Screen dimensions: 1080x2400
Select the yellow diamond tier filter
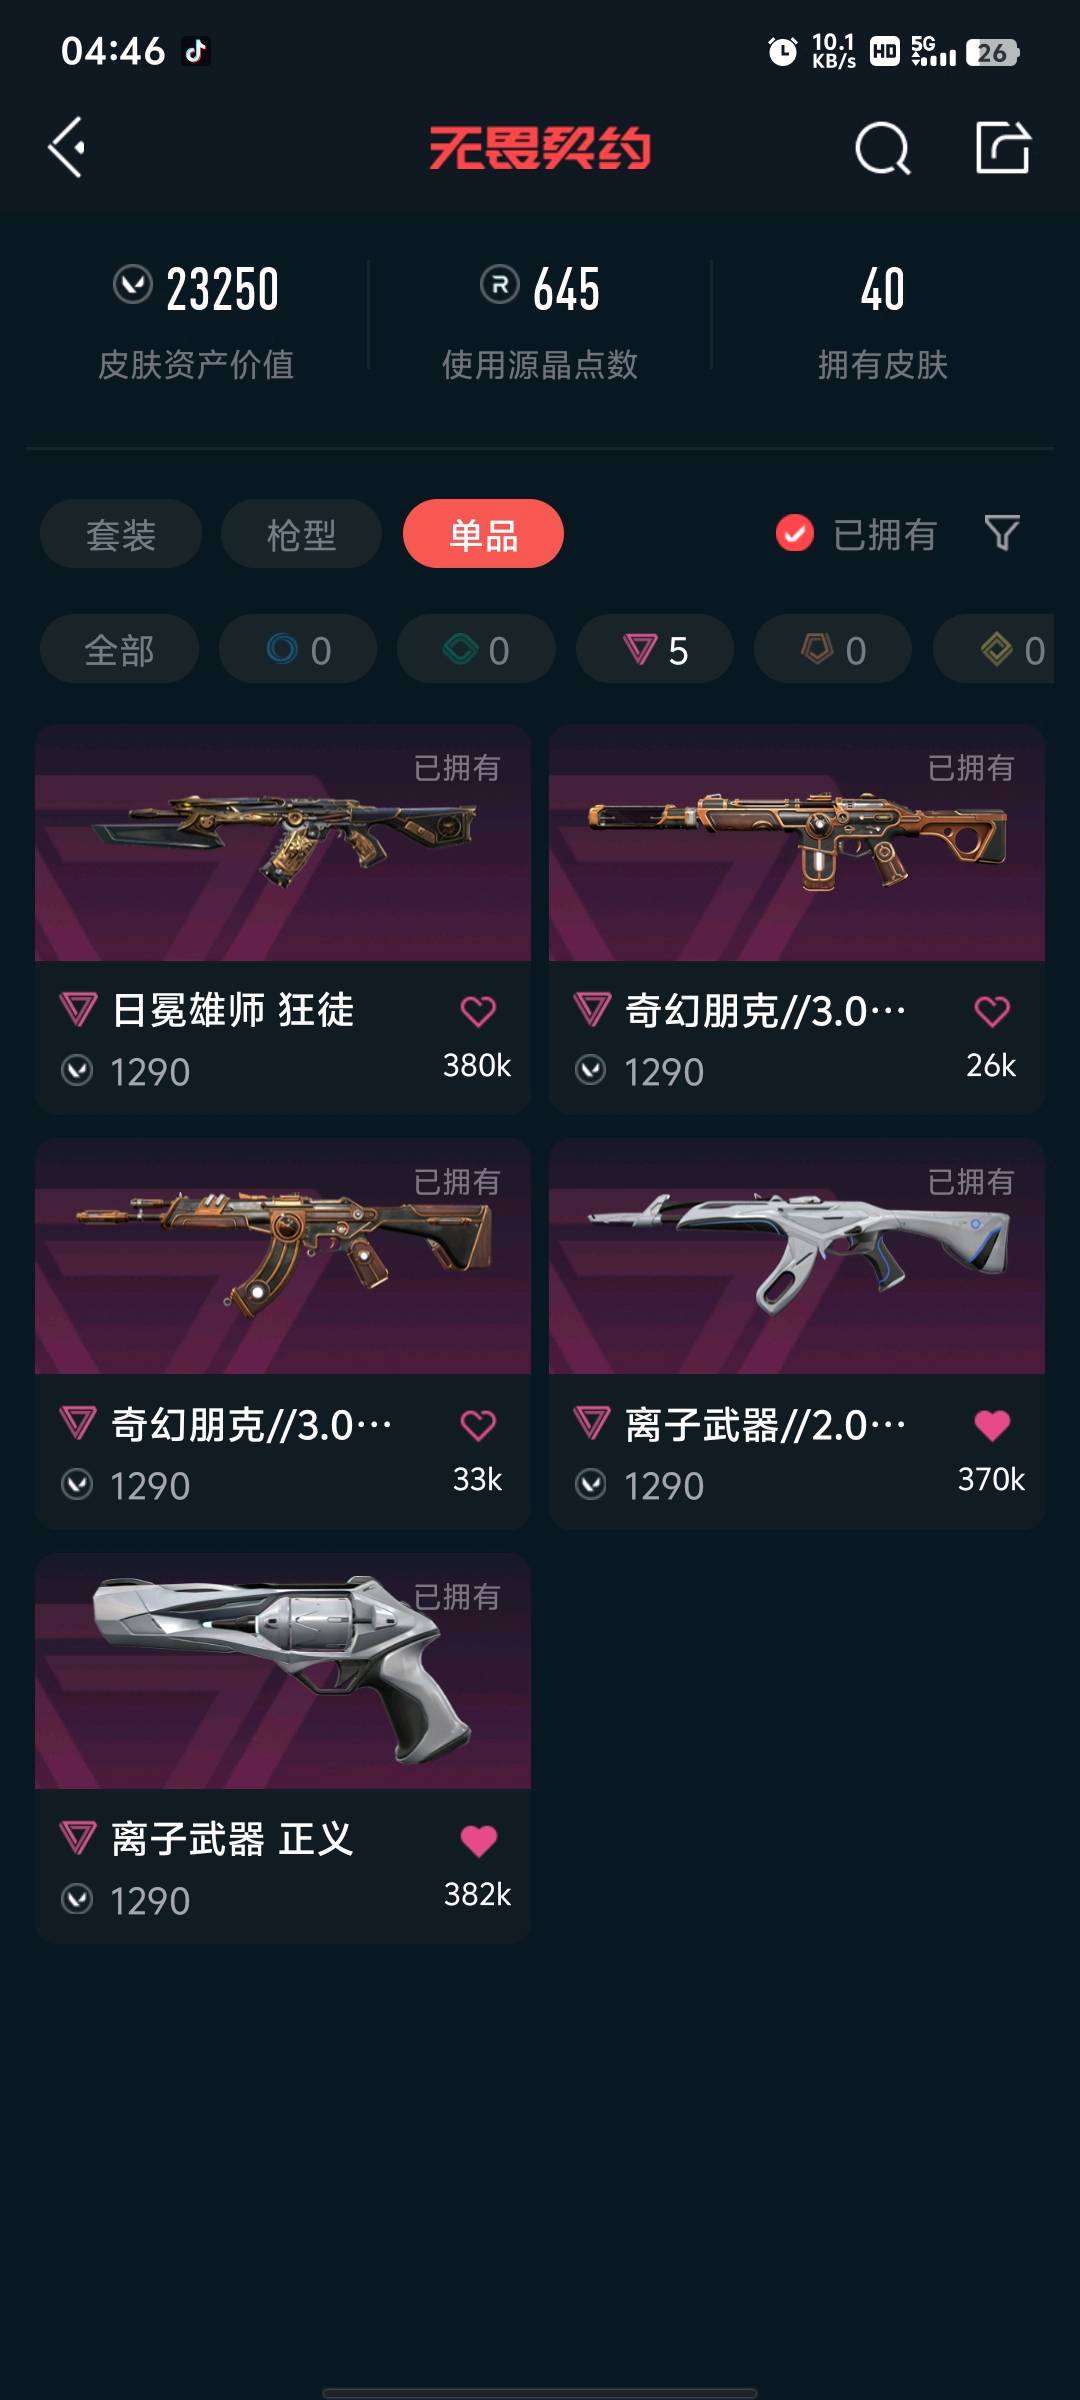994,649
